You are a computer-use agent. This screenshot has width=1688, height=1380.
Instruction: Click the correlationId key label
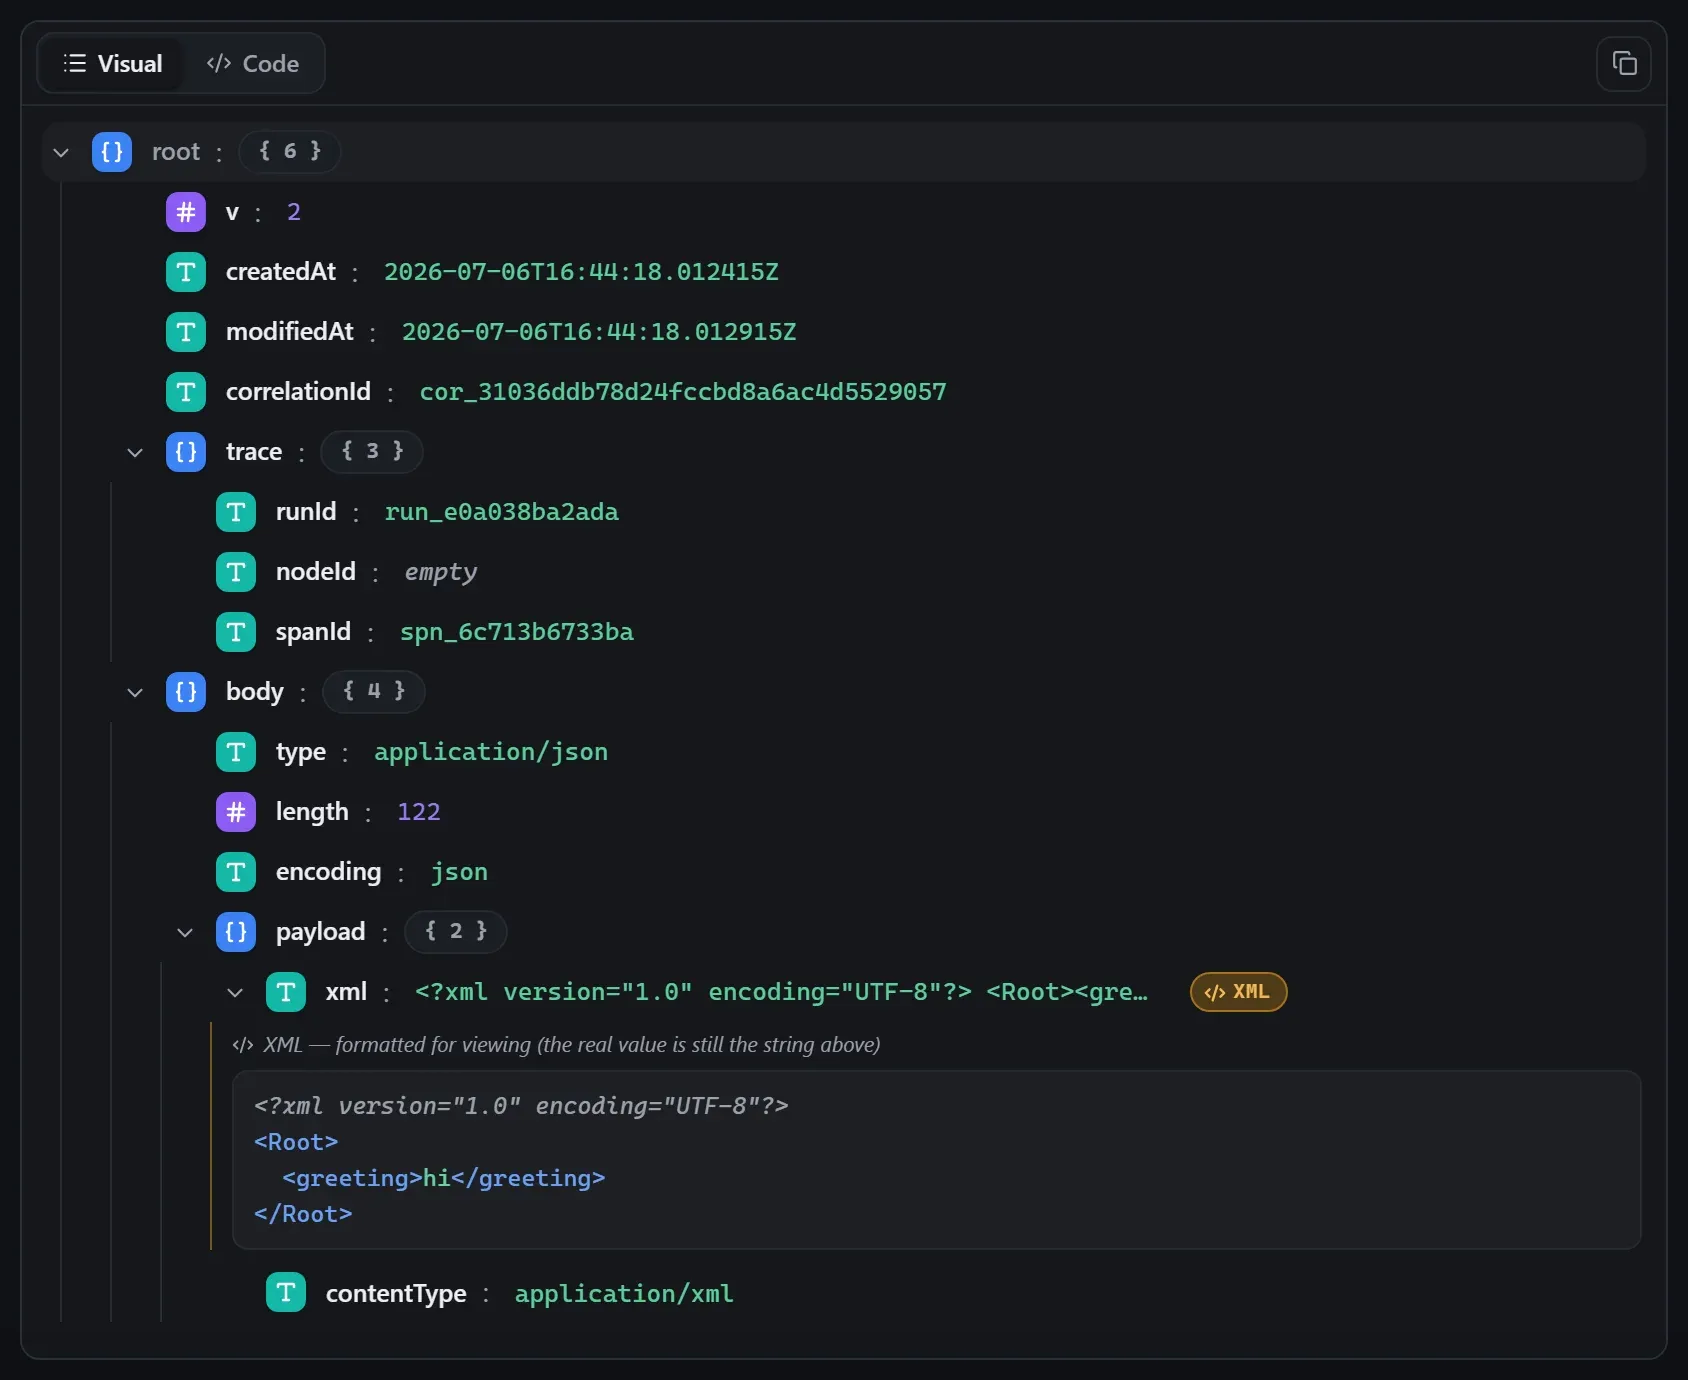pyautogui.click(x=298, y=392)
